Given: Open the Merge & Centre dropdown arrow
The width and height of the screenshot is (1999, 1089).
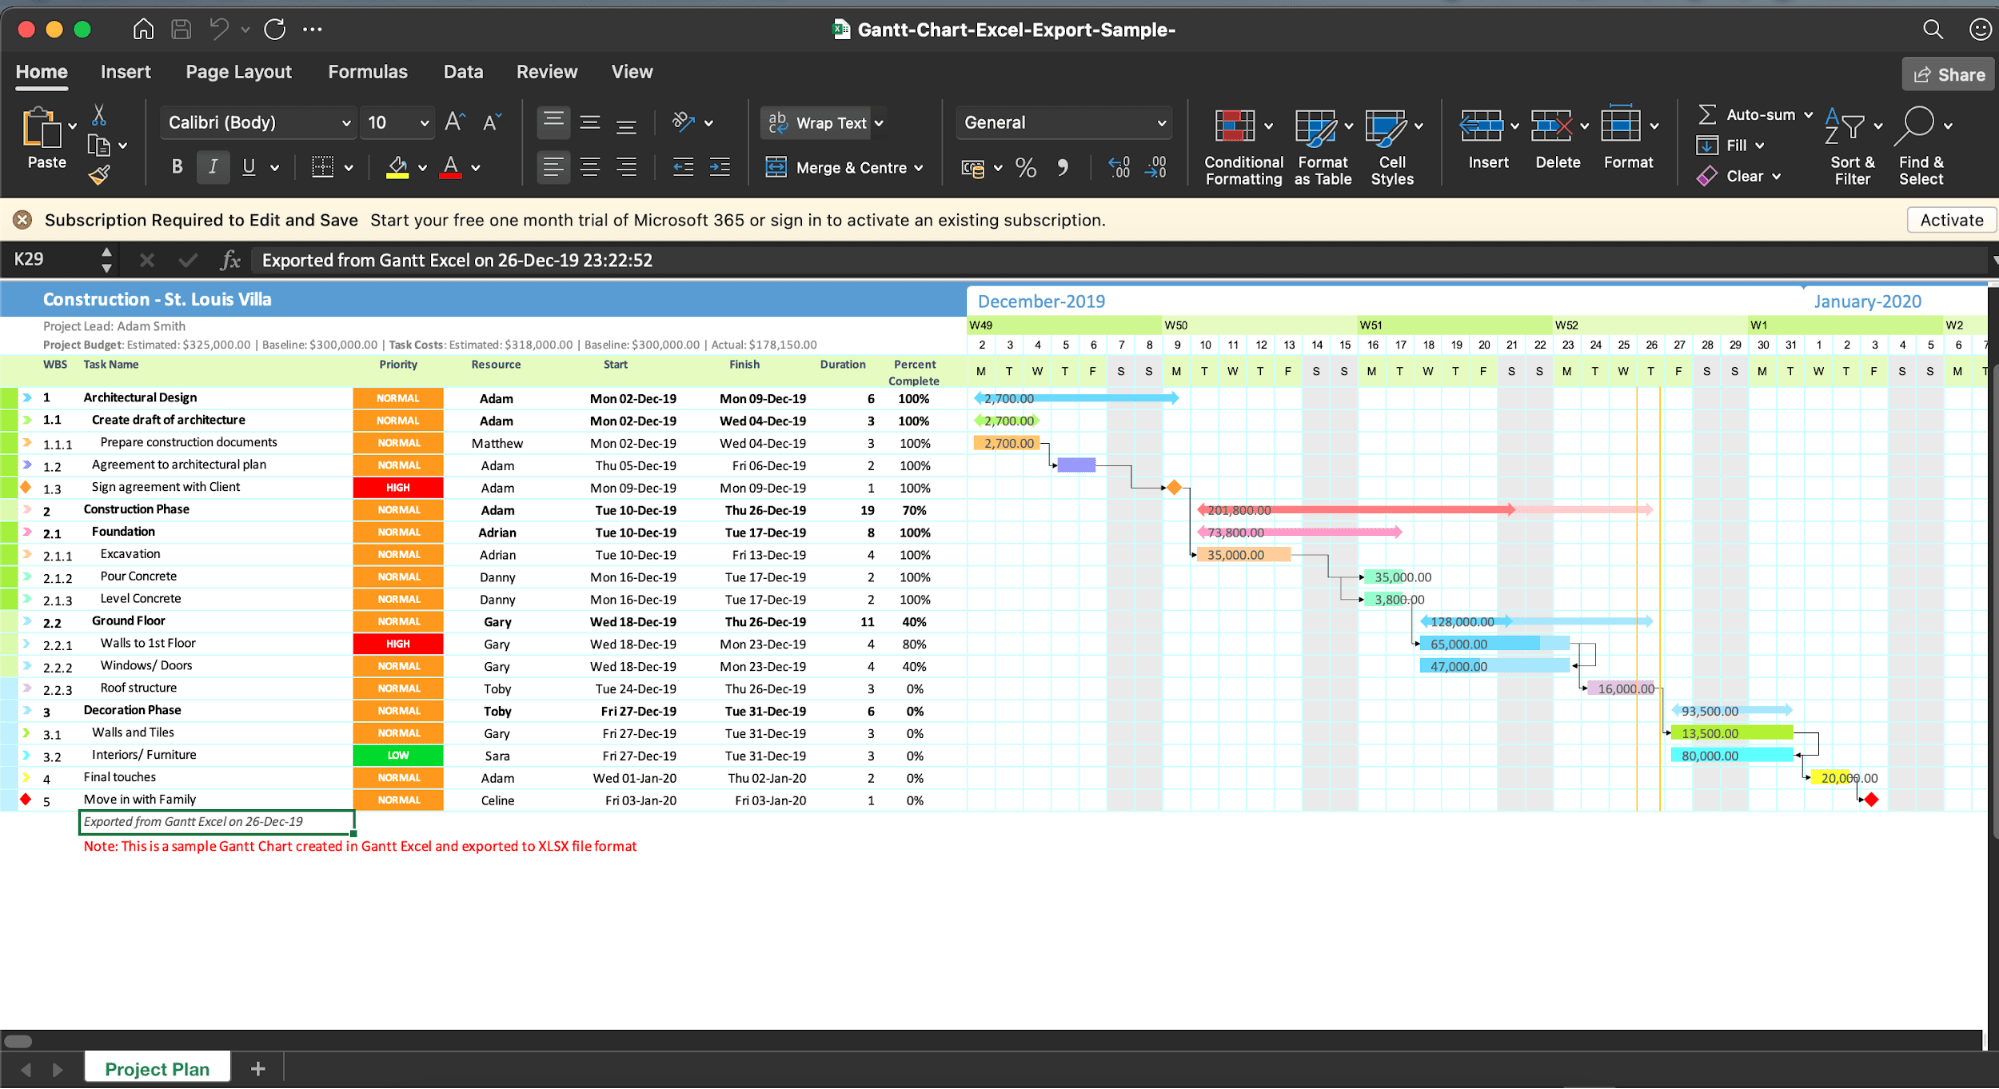Looking at the screenshot, I should (919, 168).
